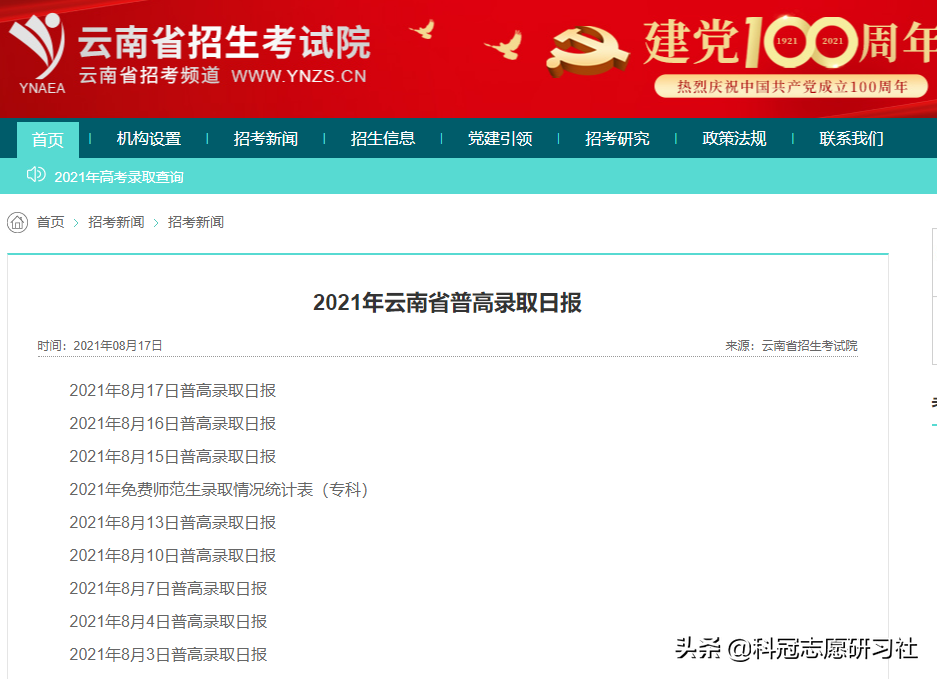Image resolution: width=937 pixels, height=679 pixels.
Task: Open the 免费师范生录取情况统计表（专科）link
Action: click(x=219, y=489)
